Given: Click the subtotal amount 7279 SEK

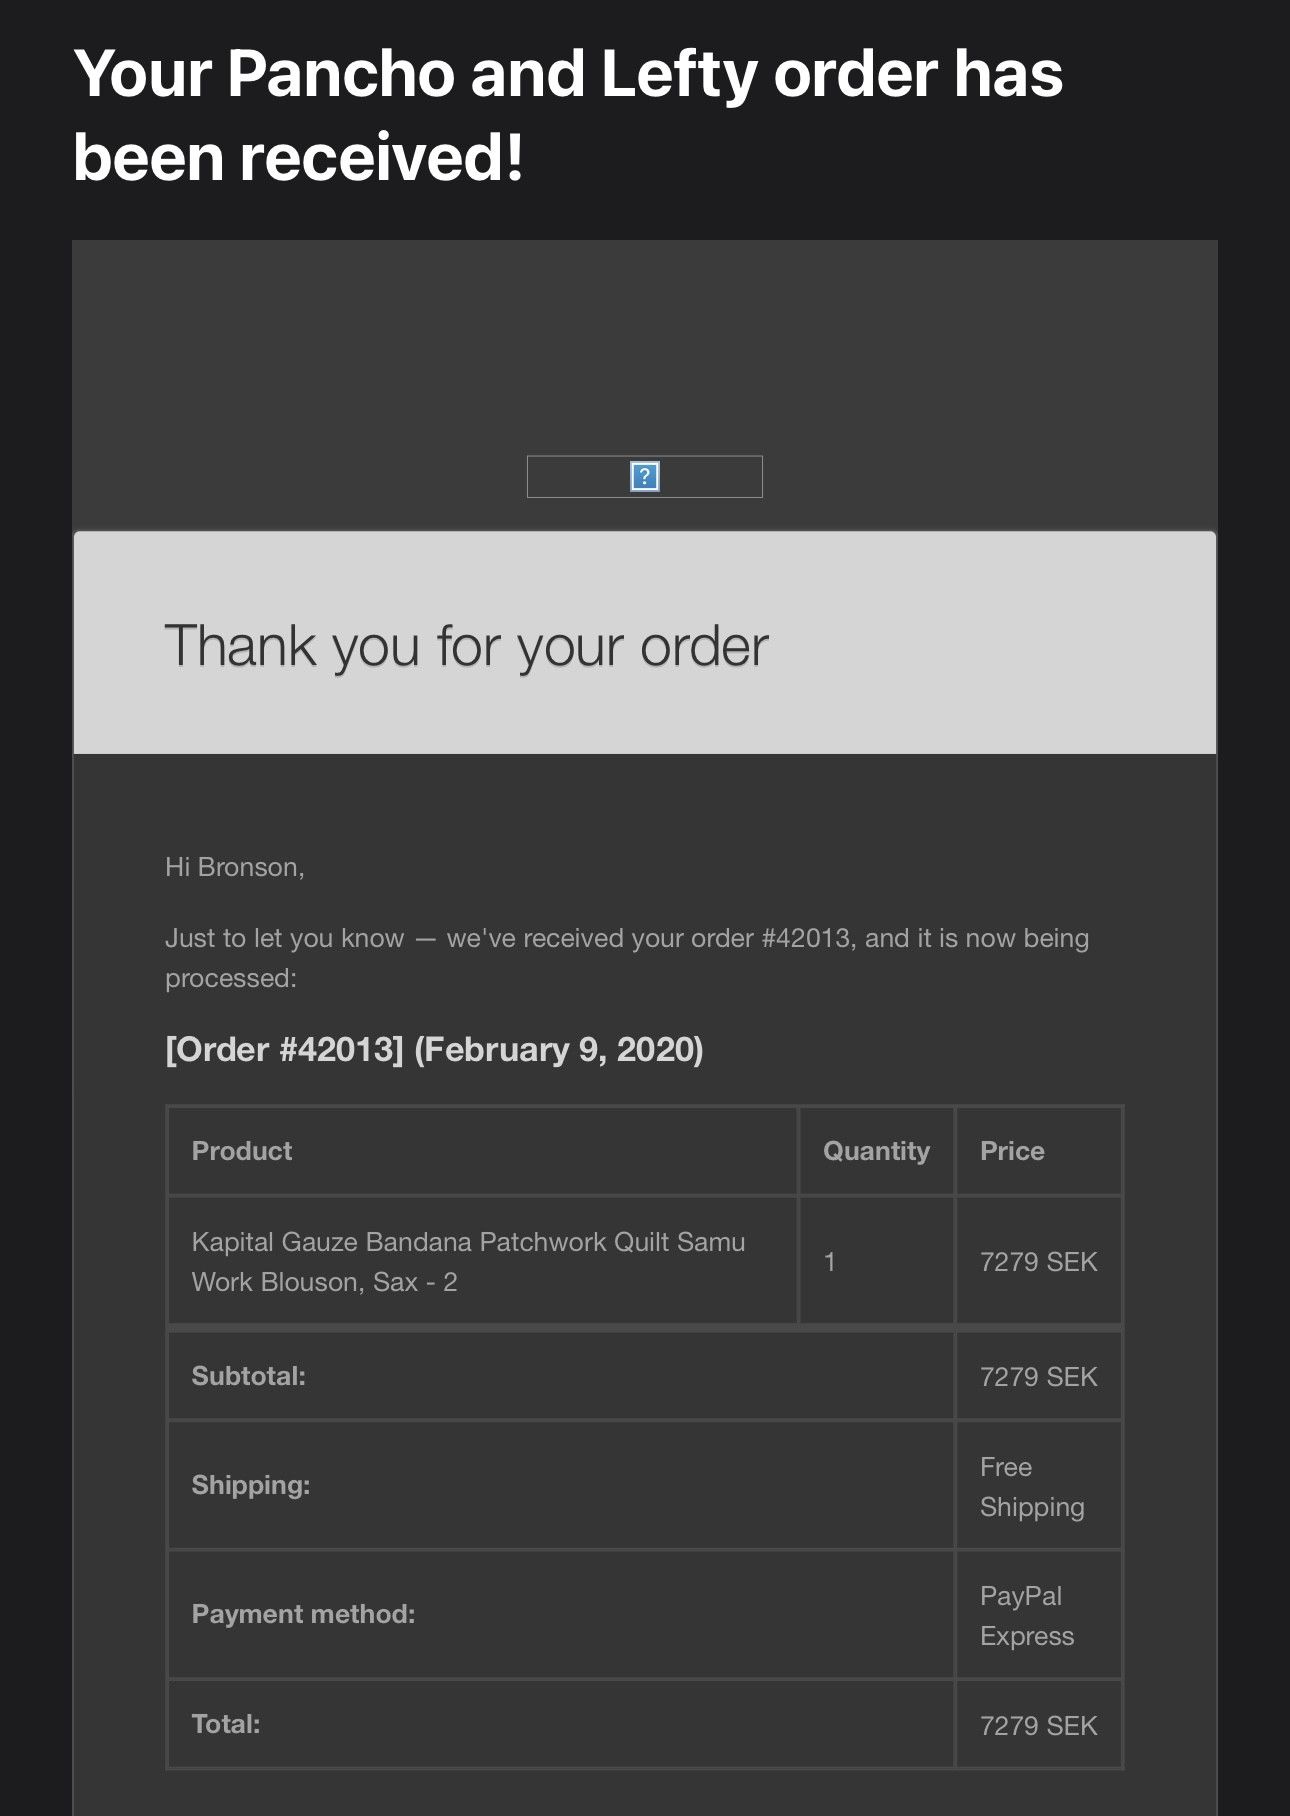Looking at the screenshot, I should point(1038,1377).
